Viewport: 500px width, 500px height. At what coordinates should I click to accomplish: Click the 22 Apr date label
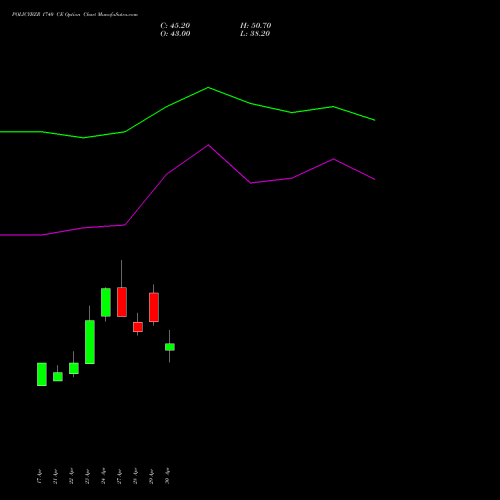click(x=72, y=476)
